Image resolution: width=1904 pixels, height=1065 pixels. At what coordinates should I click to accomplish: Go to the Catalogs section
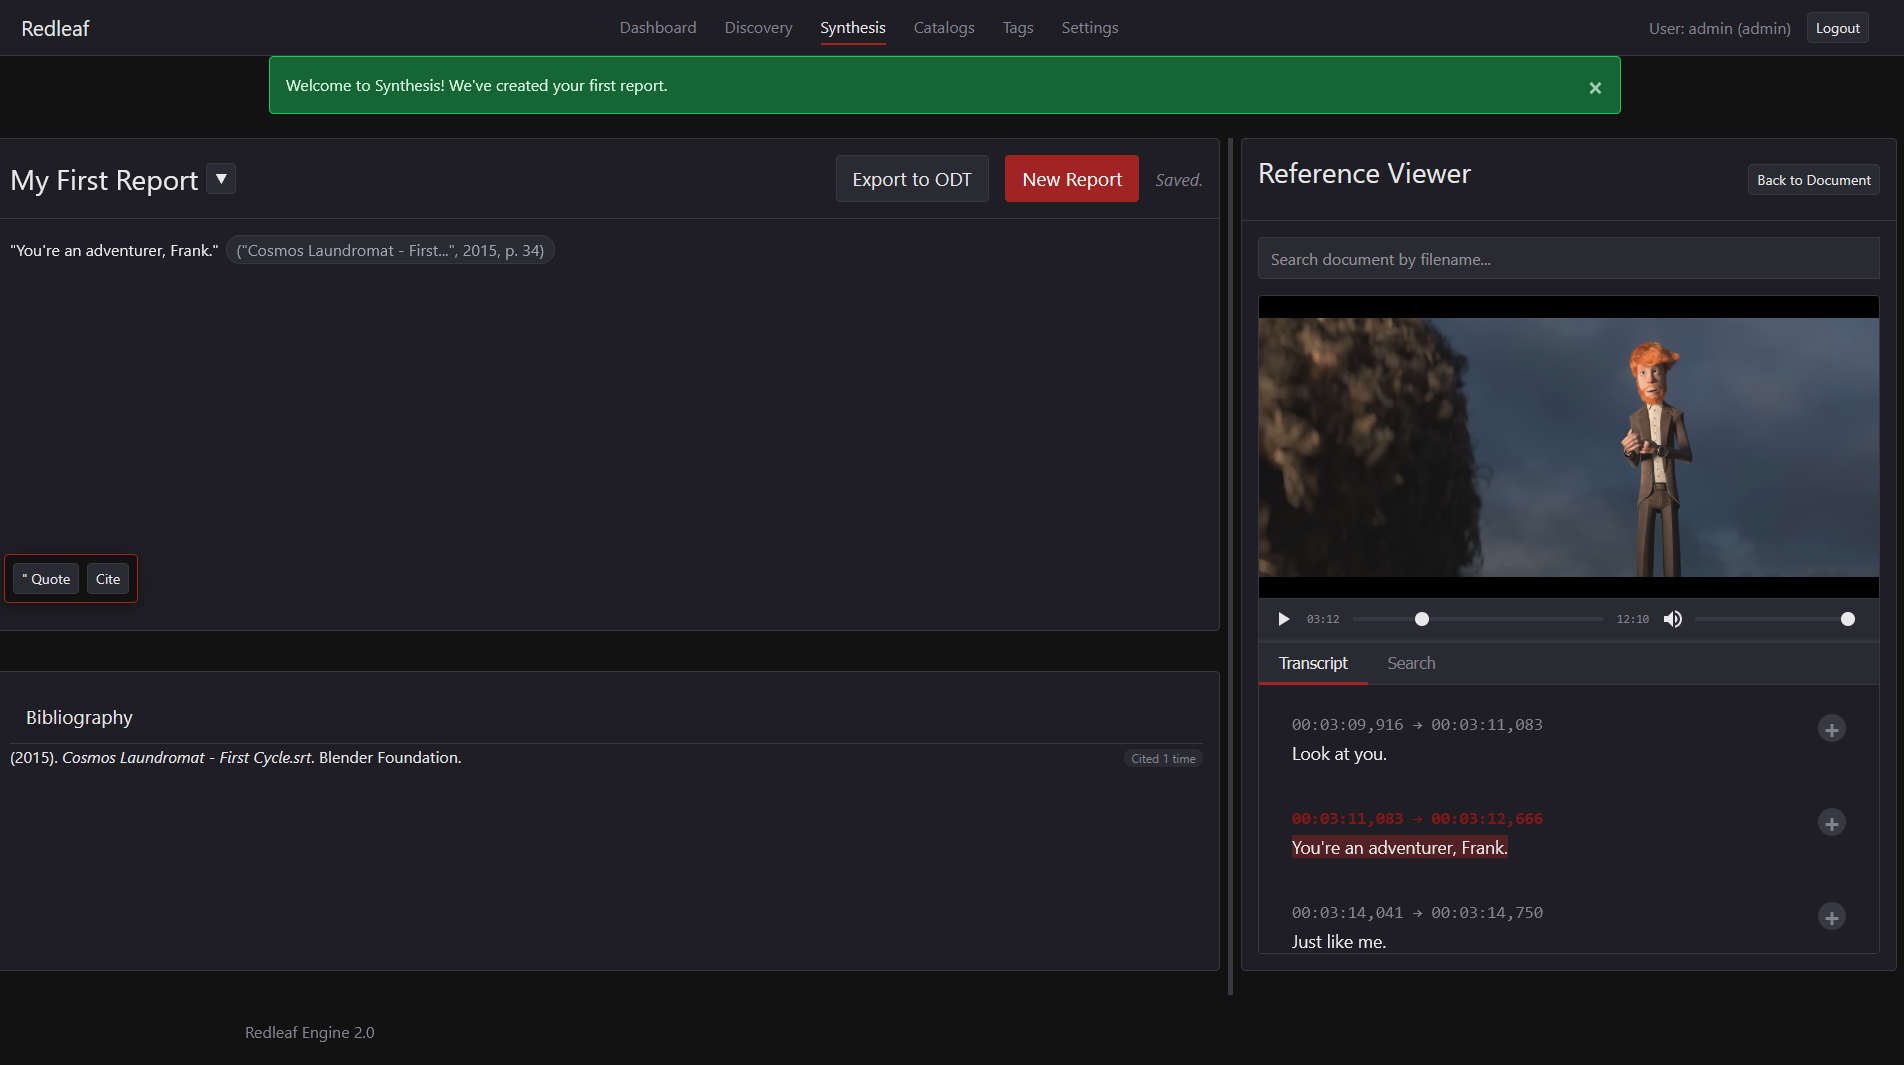[x=943, y=28]
